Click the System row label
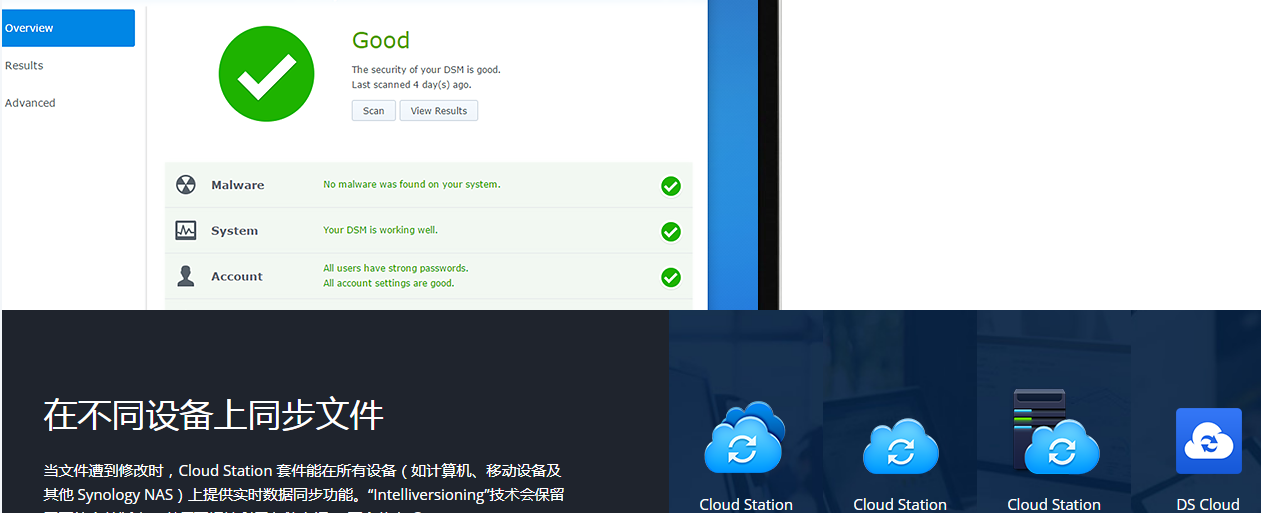This screenshot has height=513, width=1261. click(235, 231)
